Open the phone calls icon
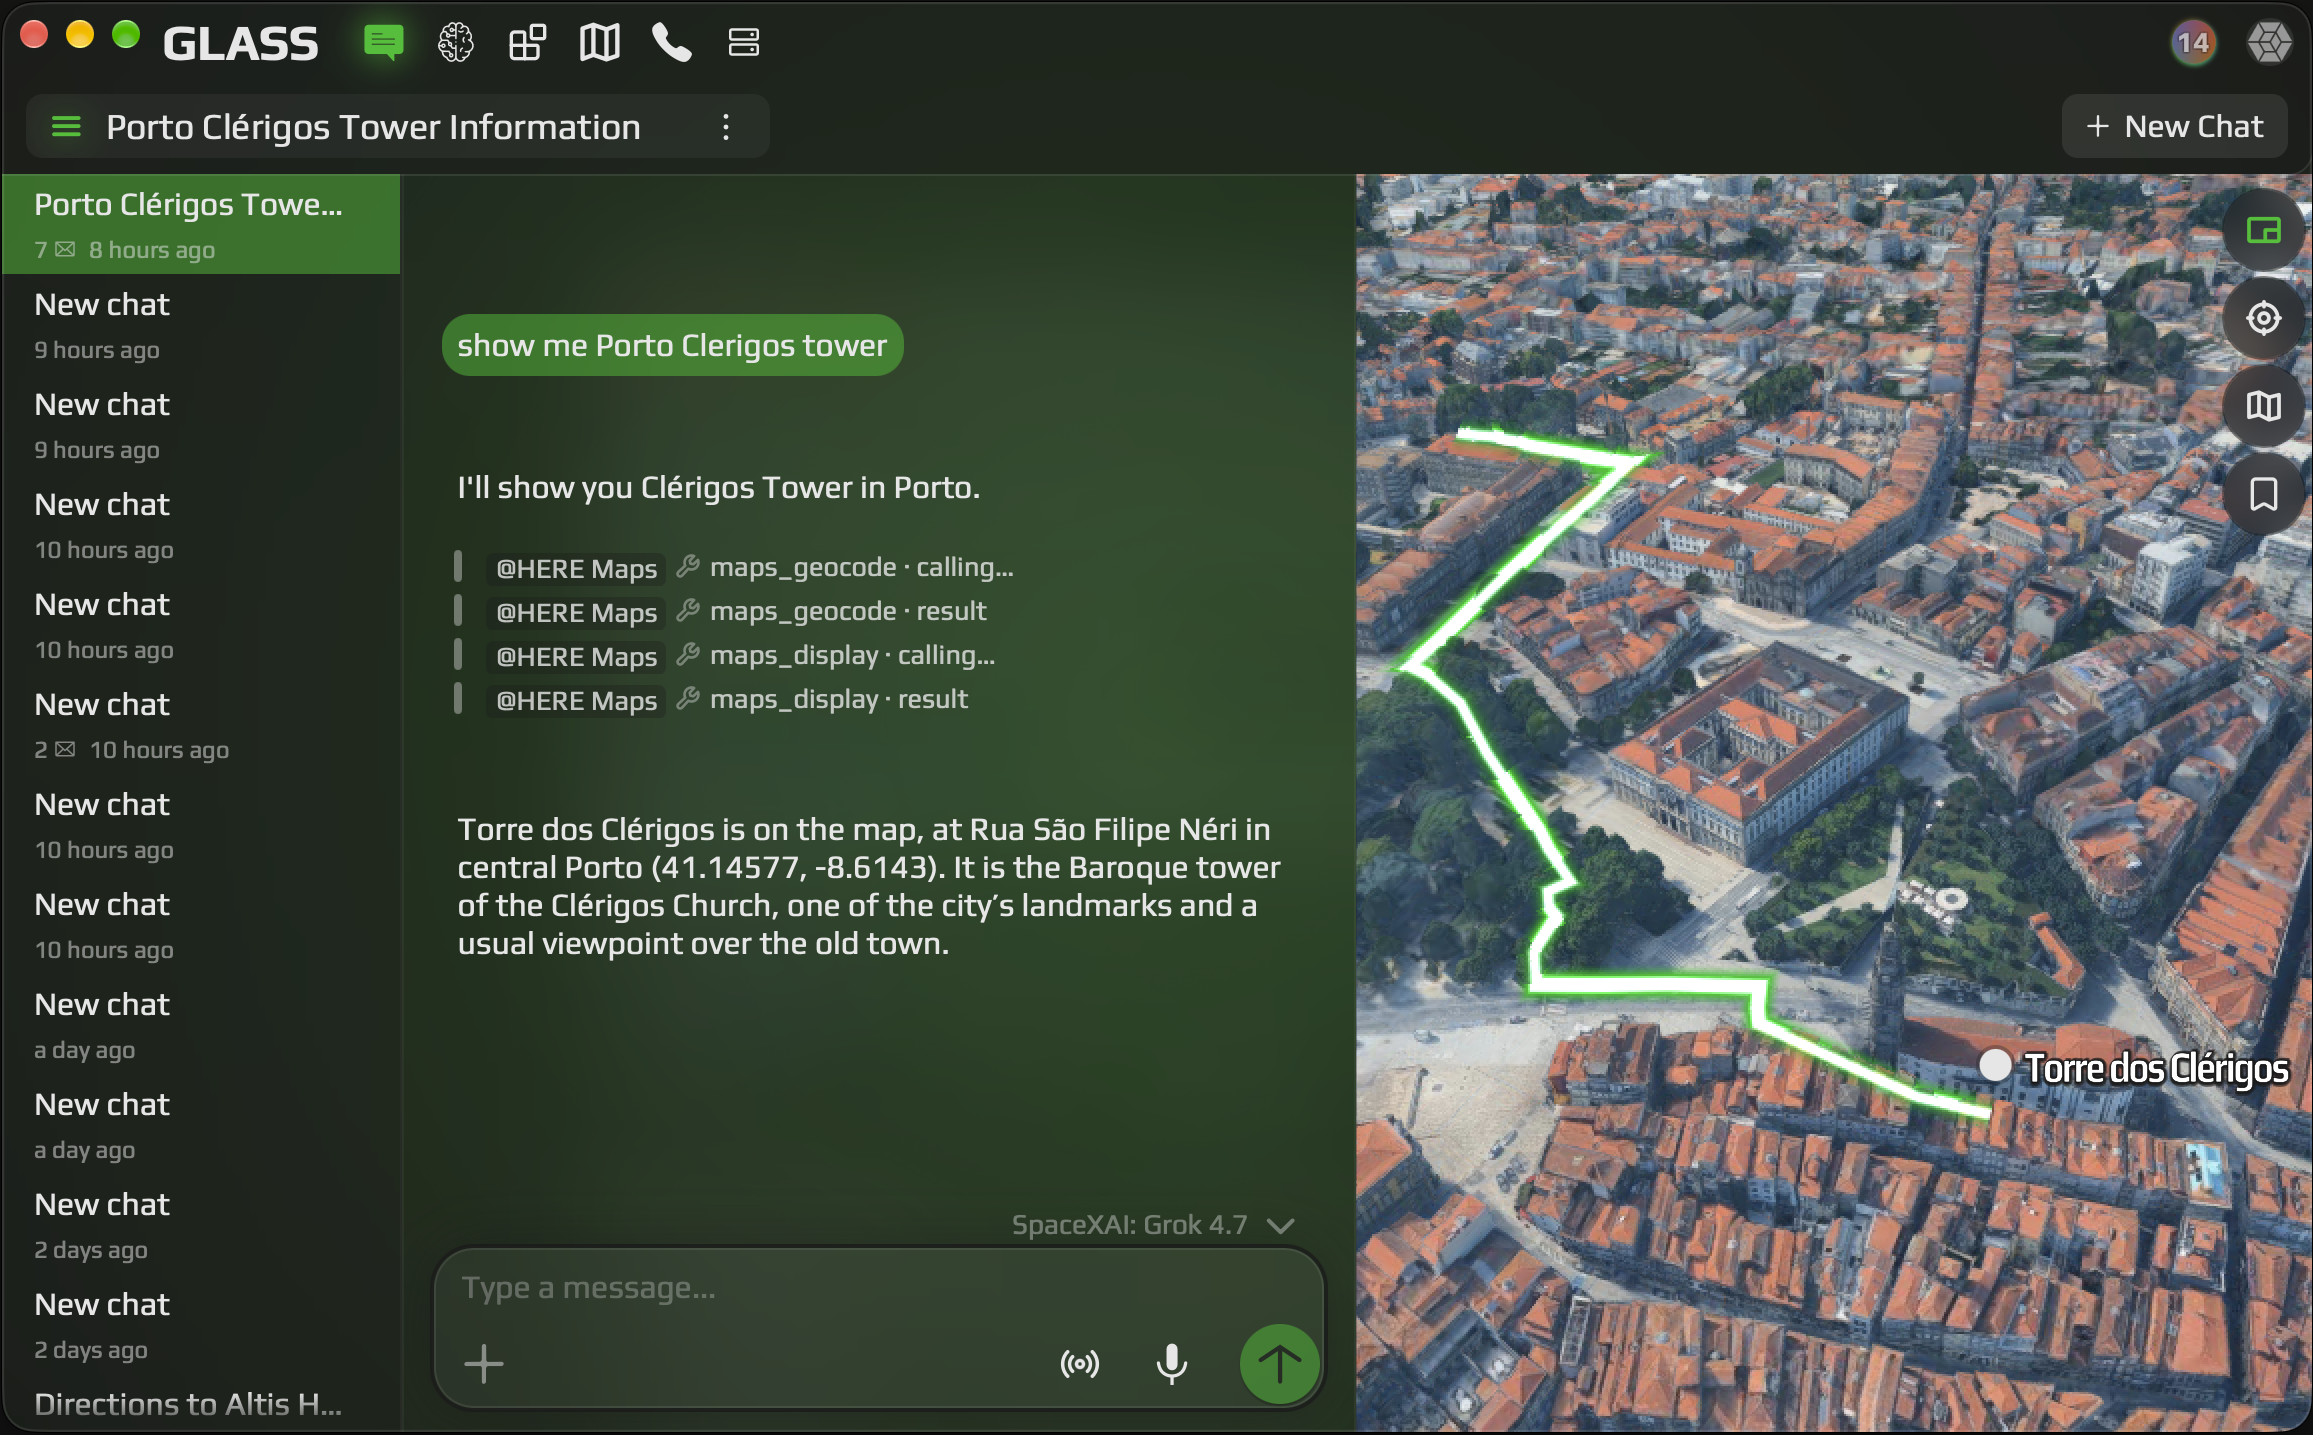The height and width of the screenshot is (1435, 2313). (x=671, y=43)
